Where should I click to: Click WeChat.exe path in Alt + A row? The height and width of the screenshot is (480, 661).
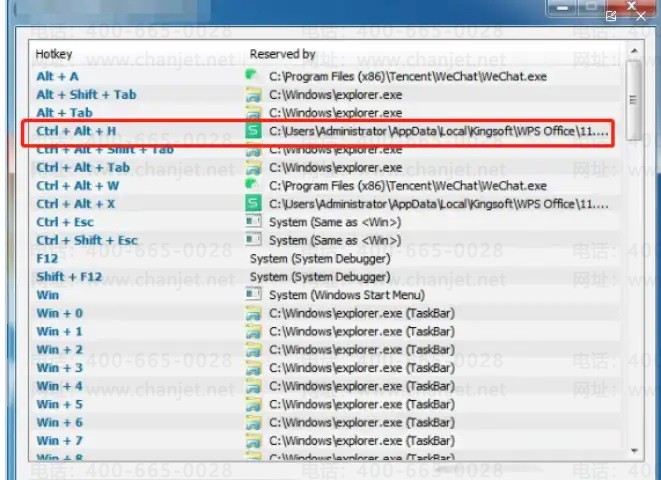408,76
